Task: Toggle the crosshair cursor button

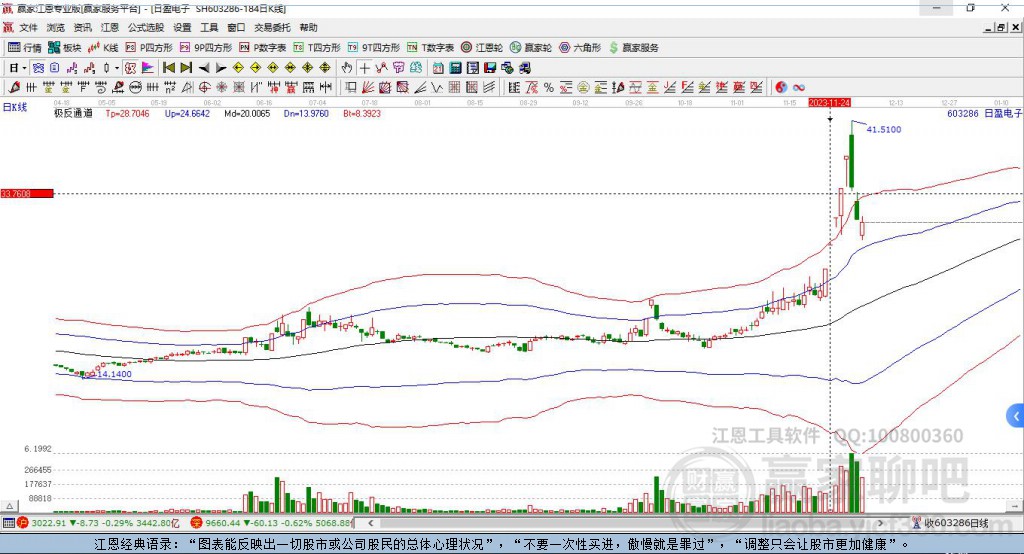Action: point(364,68)
